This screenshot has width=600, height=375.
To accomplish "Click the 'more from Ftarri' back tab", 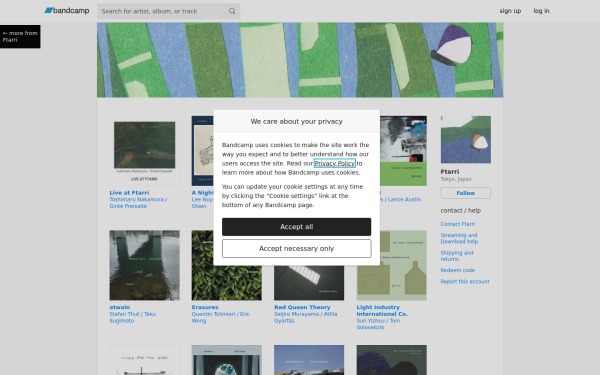I will [20, 36].
